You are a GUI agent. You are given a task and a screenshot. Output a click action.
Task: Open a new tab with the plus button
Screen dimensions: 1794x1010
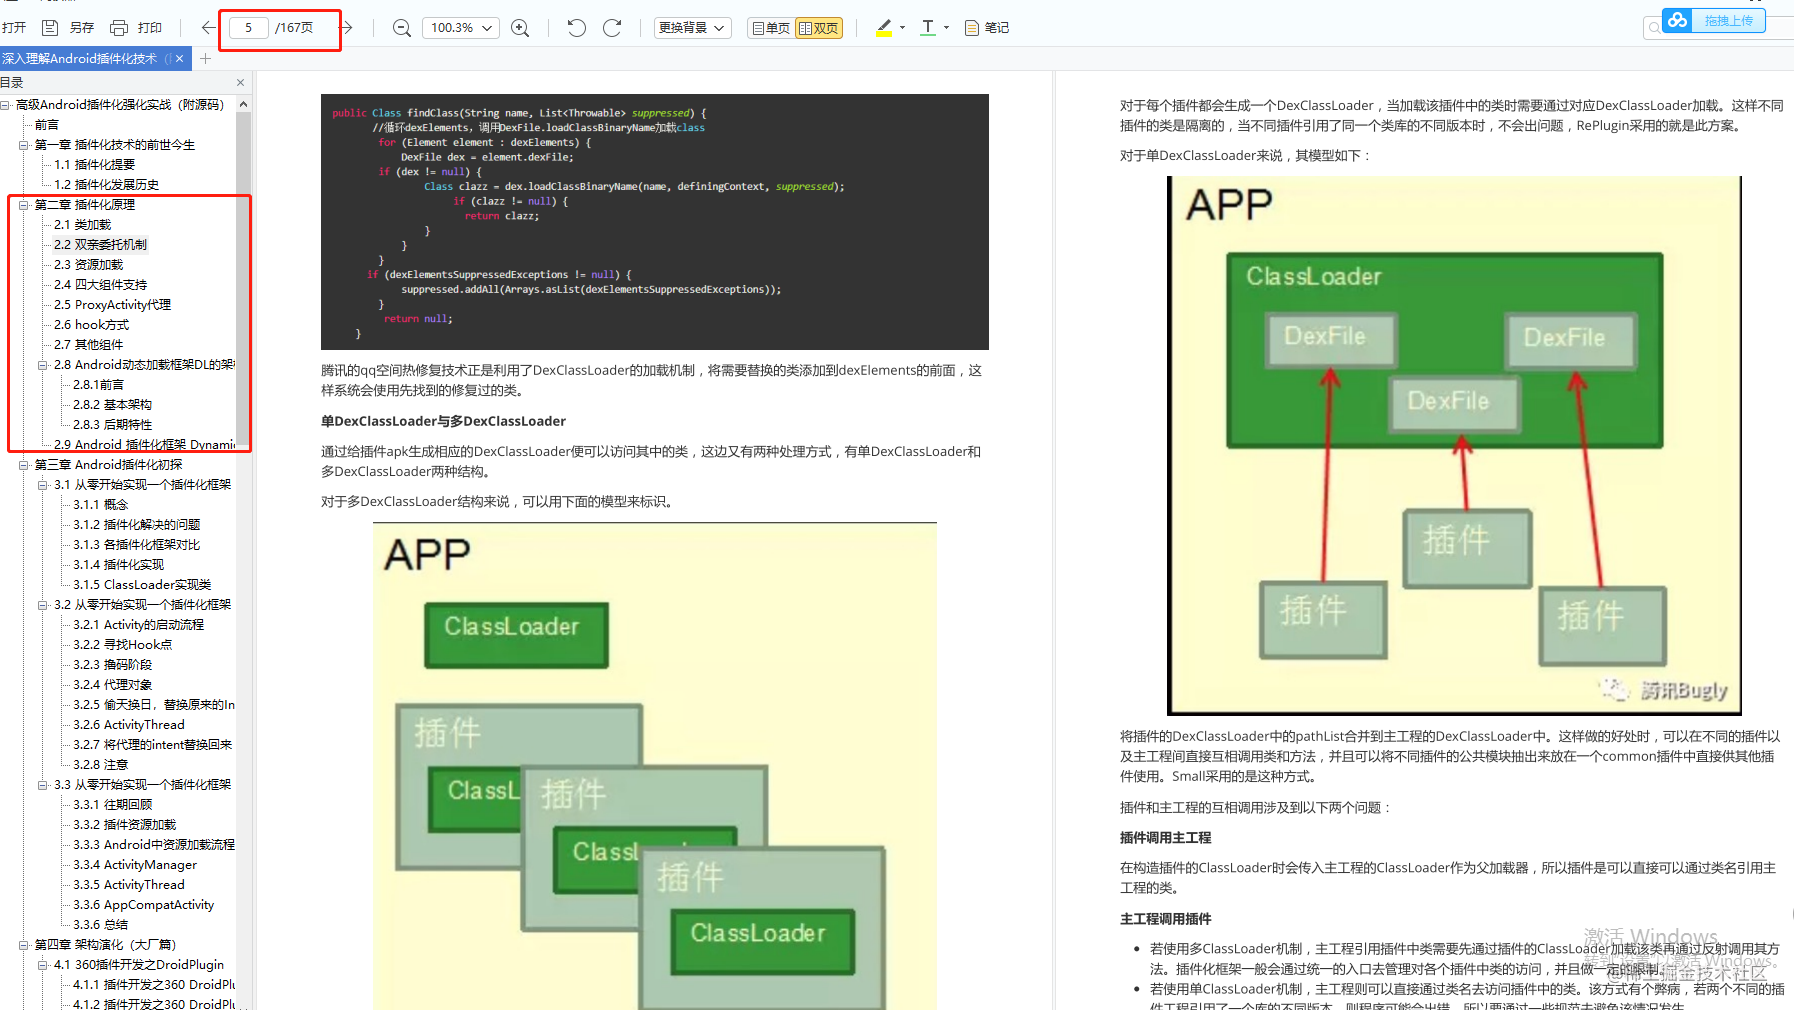[205, 58]
